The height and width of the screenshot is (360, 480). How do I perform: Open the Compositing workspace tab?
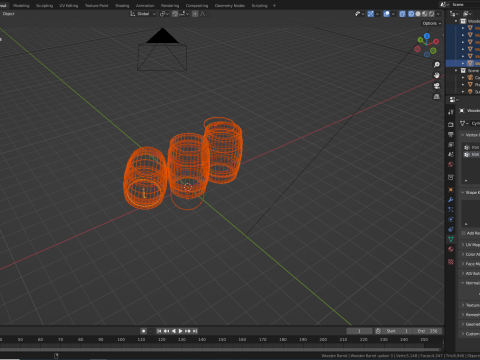[x=197, y=5]
